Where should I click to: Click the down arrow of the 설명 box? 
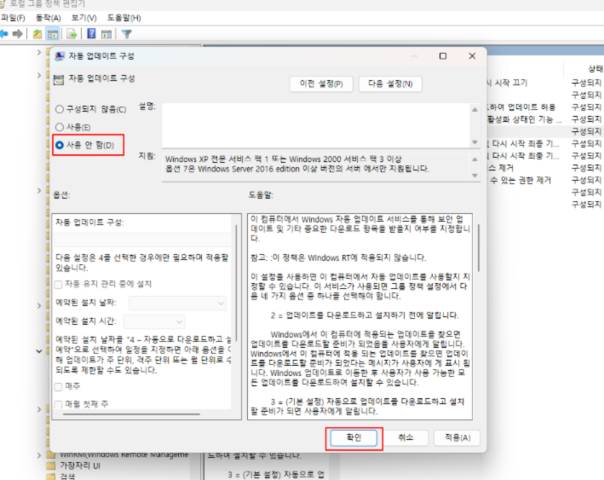pyautogui.click(x=475, y=142)
